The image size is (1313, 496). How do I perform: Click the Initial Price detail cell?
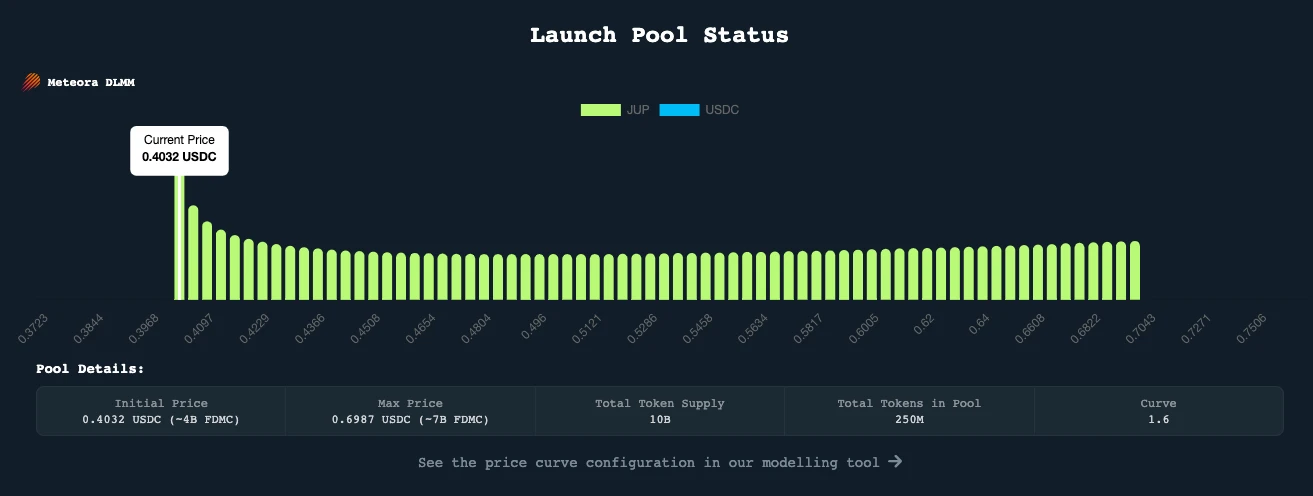(161, 411)
